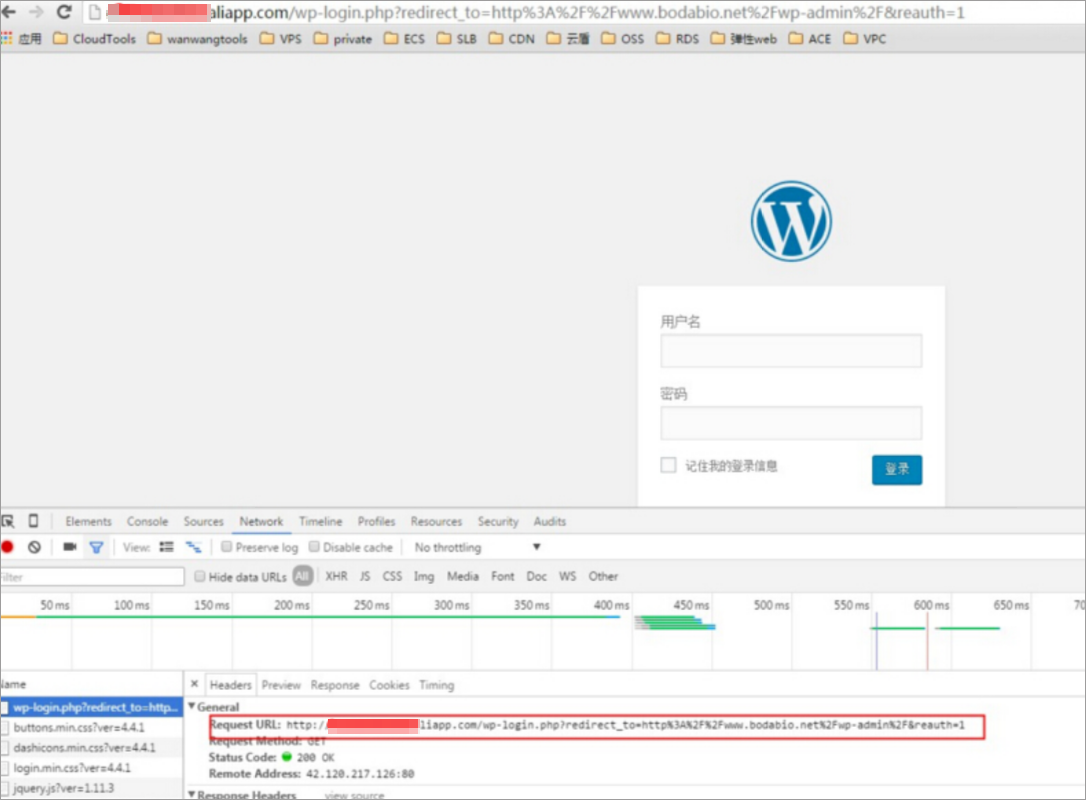Collapse the Response Headers section
Screen dimensions: 1086x800
click(x=192, y=794)
